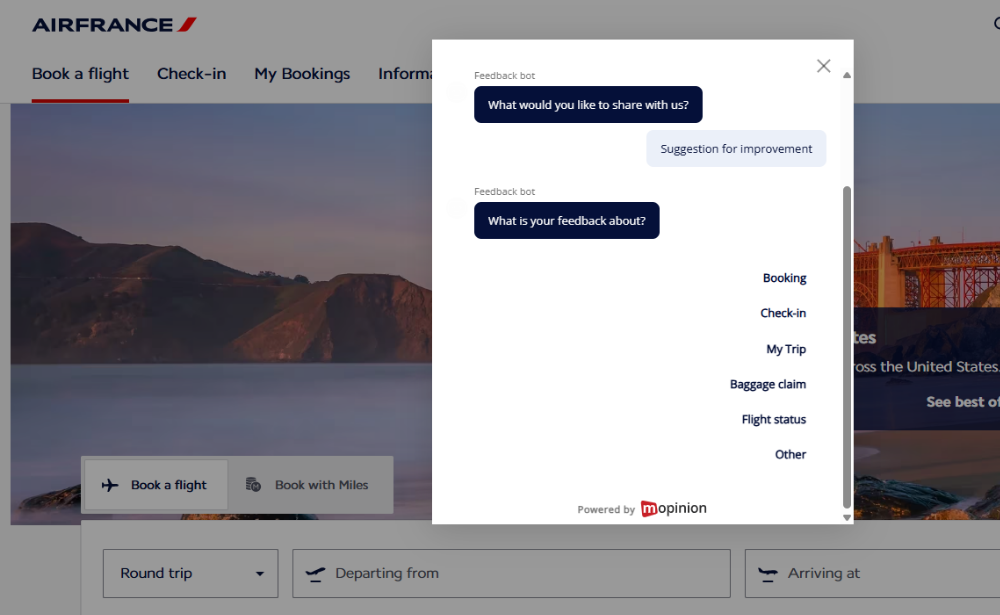The width and height of the screenshot is (1000, 615).
Task: Choose Booking as your feedback topic
Action: 785,277
